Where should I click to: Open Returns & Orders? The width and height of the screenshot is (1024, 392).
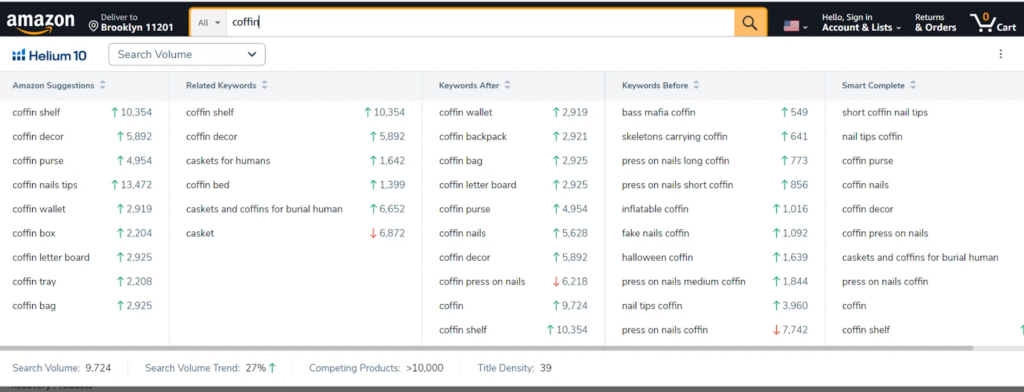coord(935,23)
